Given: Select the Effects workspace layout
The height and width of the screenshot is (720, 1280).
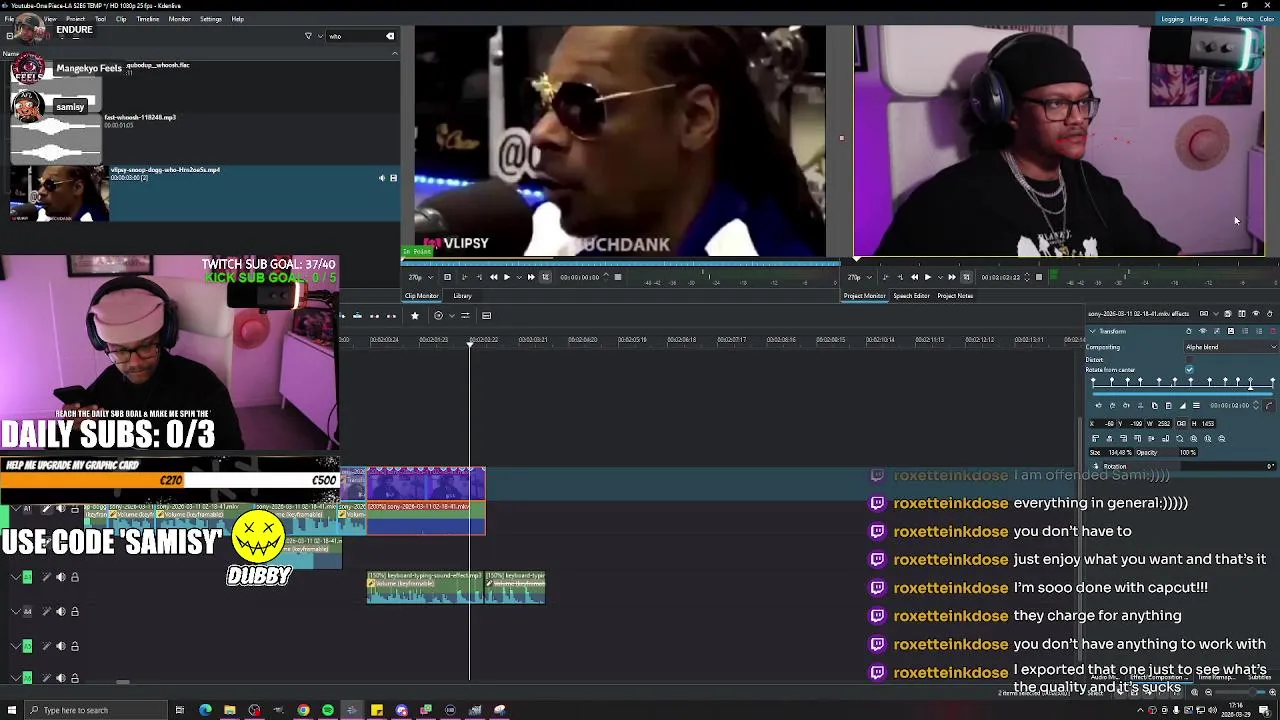Looking at the screenshot, I should point(1245,19).
